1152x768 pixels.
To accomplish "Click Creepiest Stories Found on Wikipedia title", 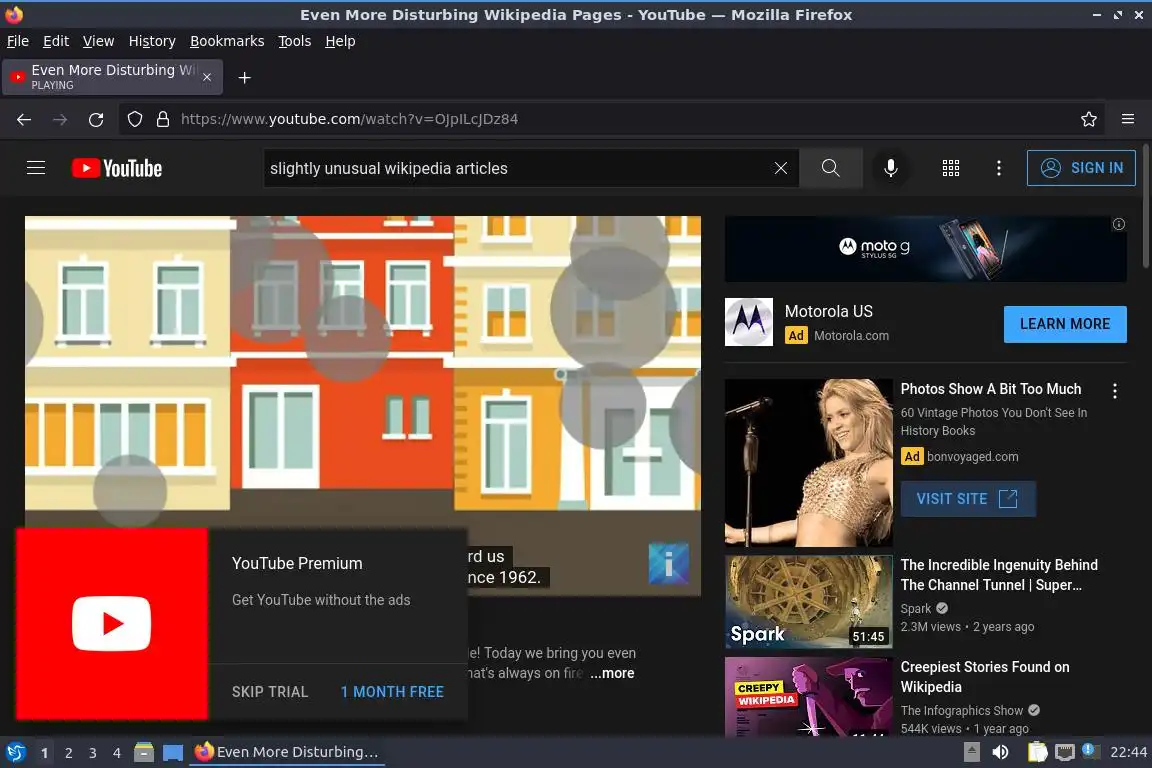I will coord(984,677).
